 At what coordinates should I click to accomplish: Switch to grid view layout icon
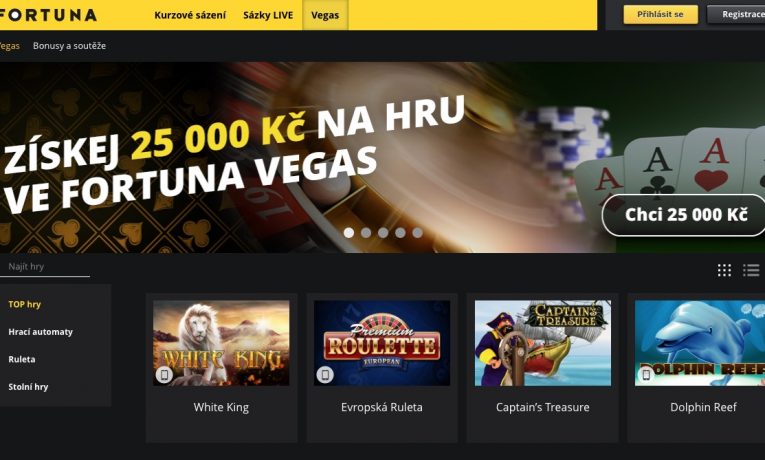[x=724, y=270]
